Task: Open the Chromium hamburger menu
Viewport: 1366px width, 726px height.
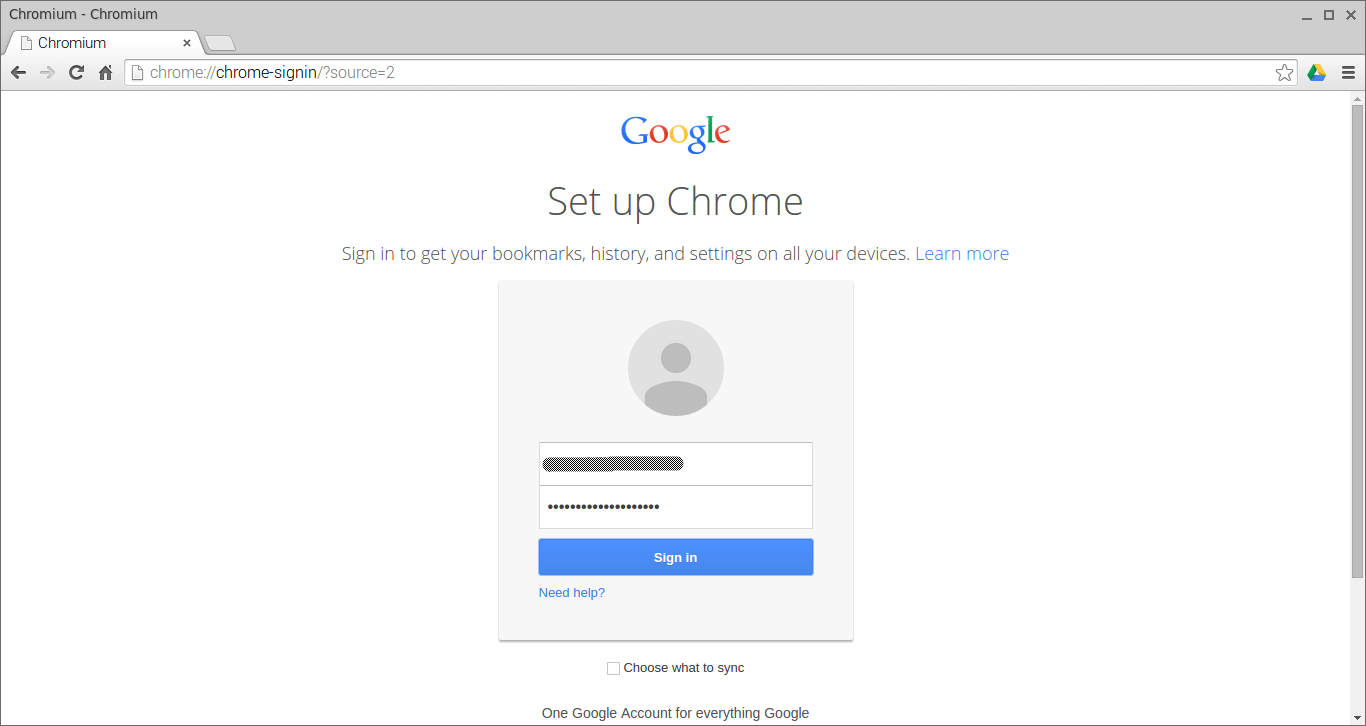Action: coord(1348,72)
